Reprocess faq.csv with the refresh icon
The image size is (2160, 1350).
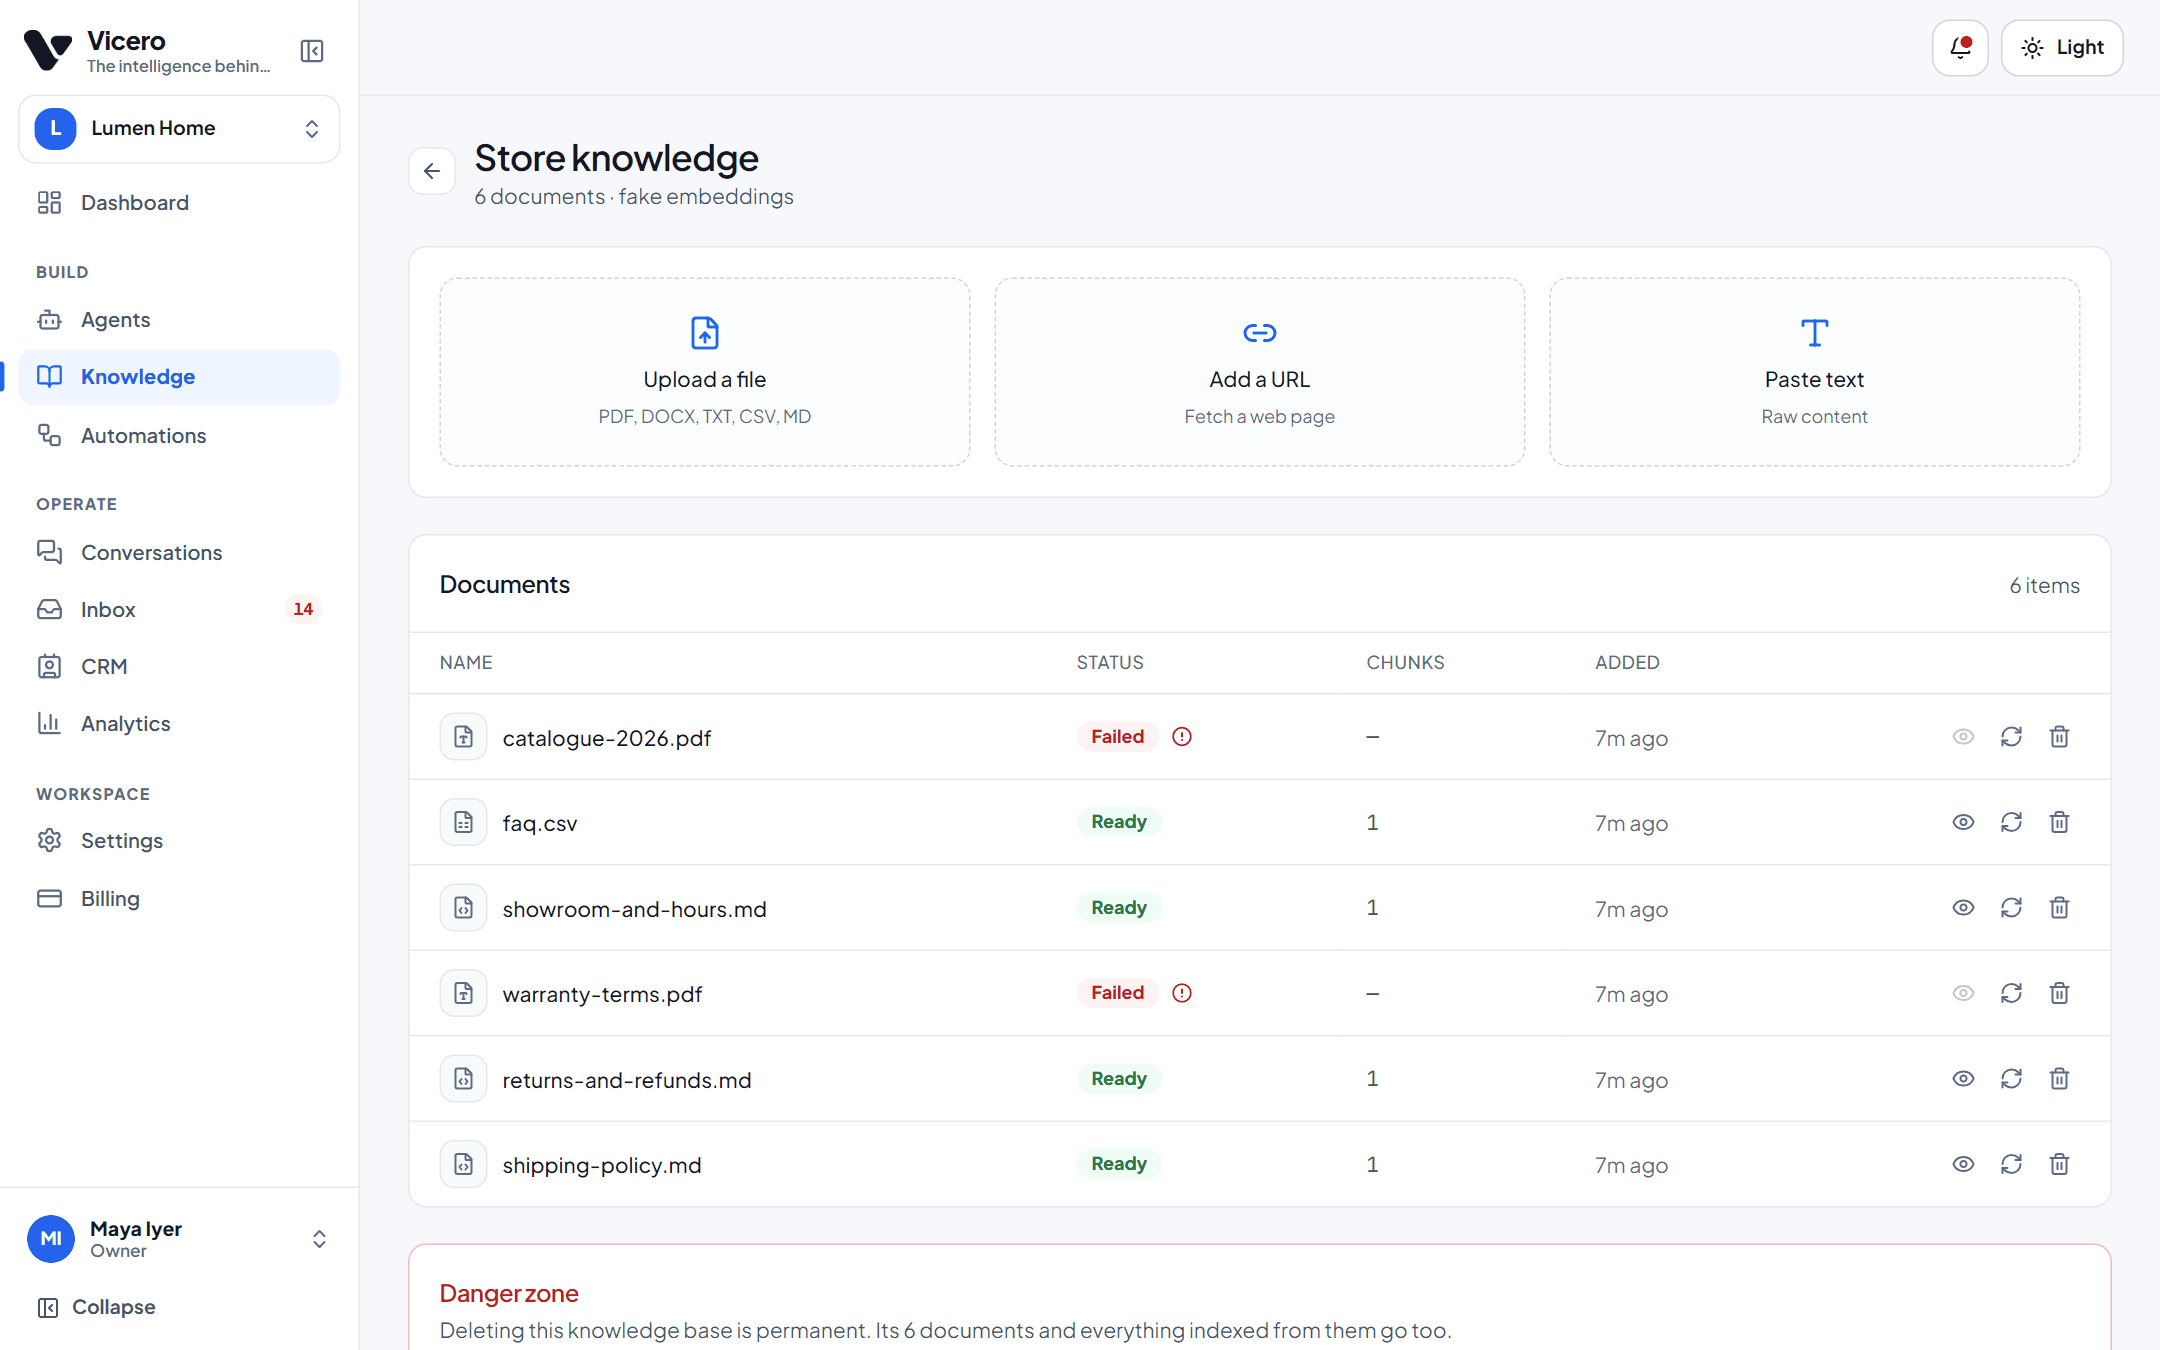click(x=2012, y=822)
